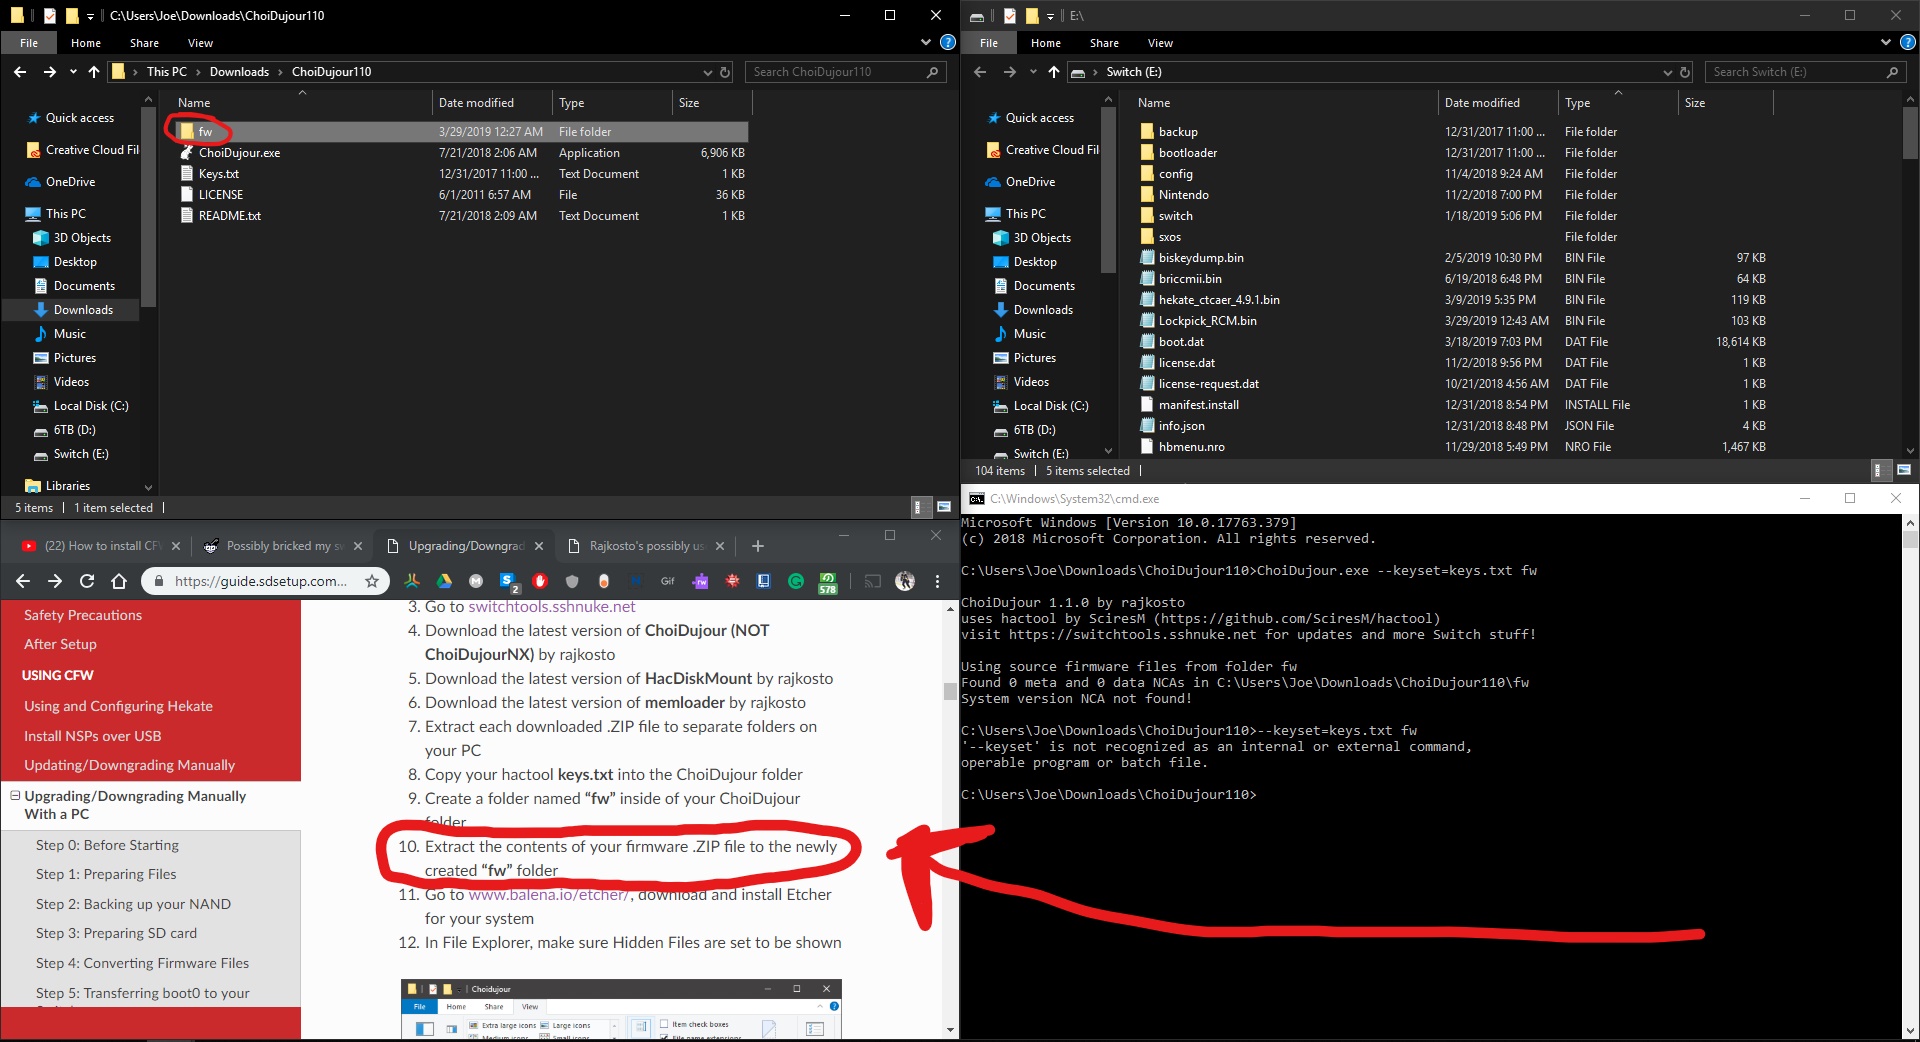1920x1042 pixels.
Task: Open the green Grammarly extension icon
Action: coord(796,581)
